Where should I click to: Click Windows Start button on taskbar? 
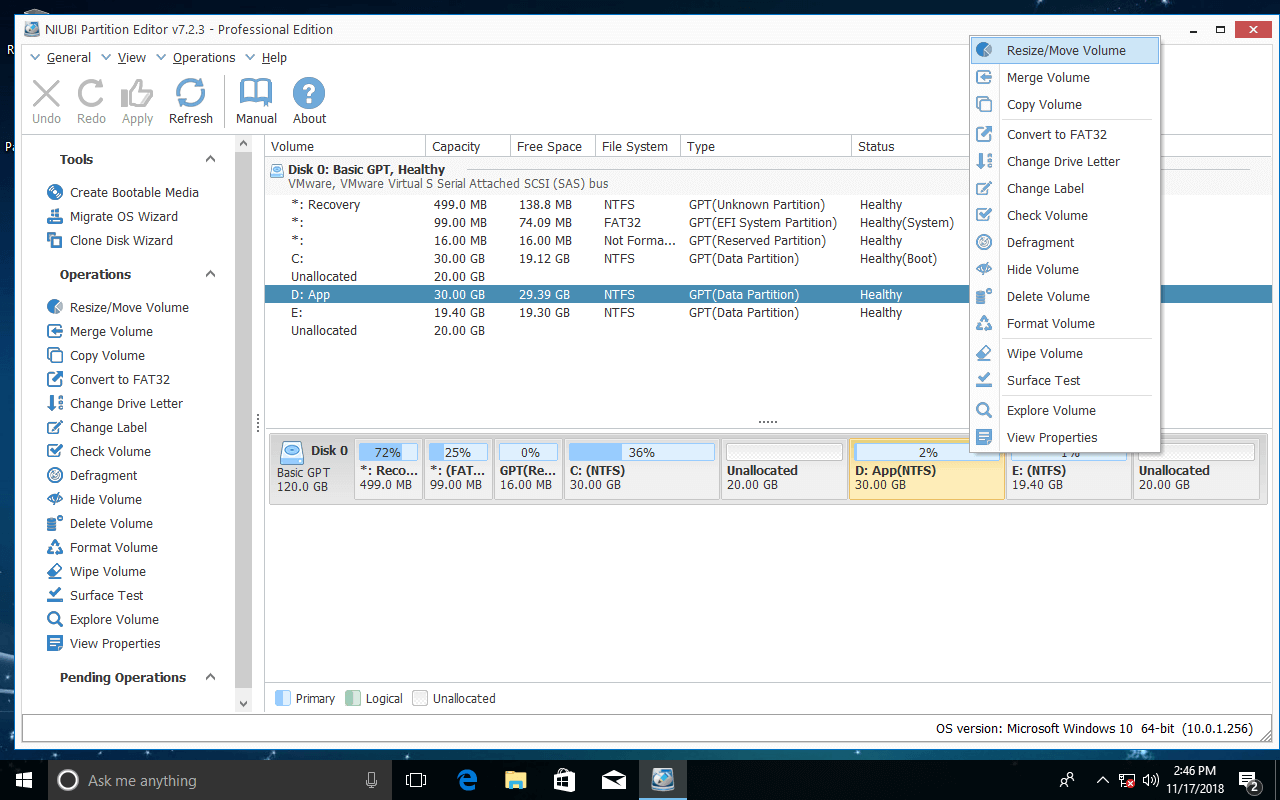(24, 780)
